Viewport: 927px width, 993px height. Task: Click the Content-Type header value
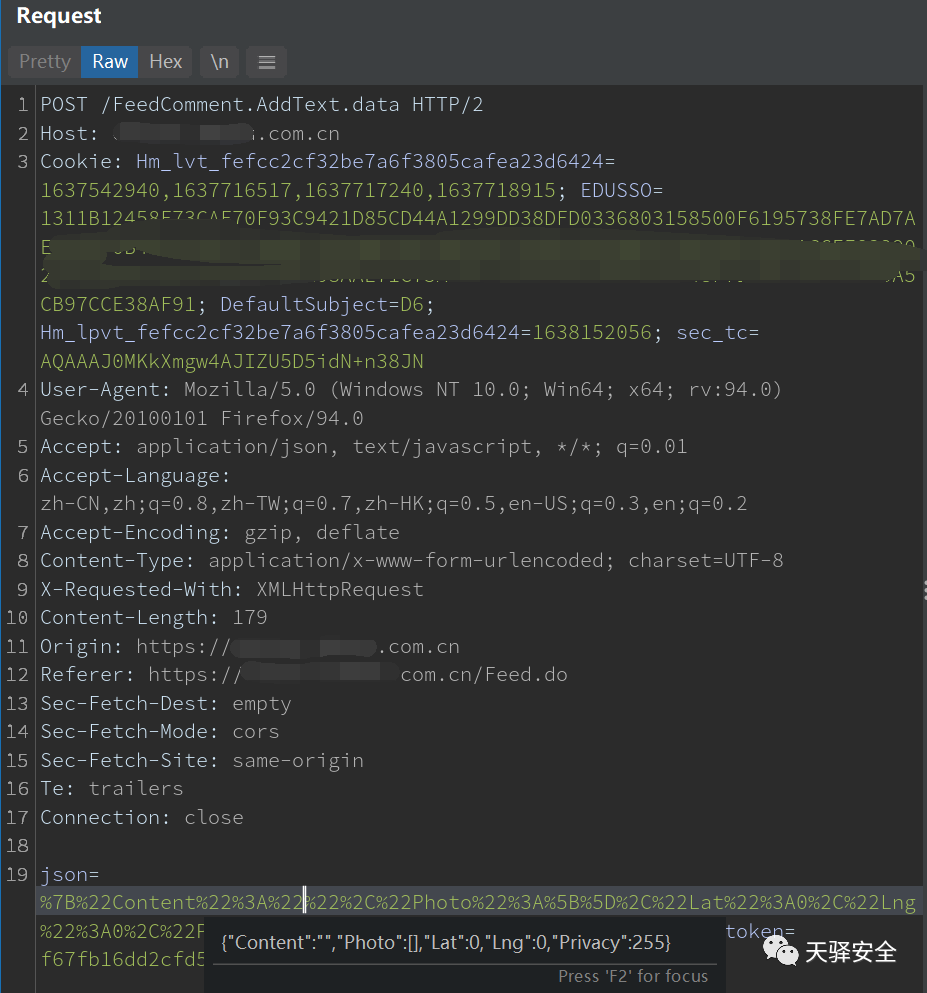(495, 561)
